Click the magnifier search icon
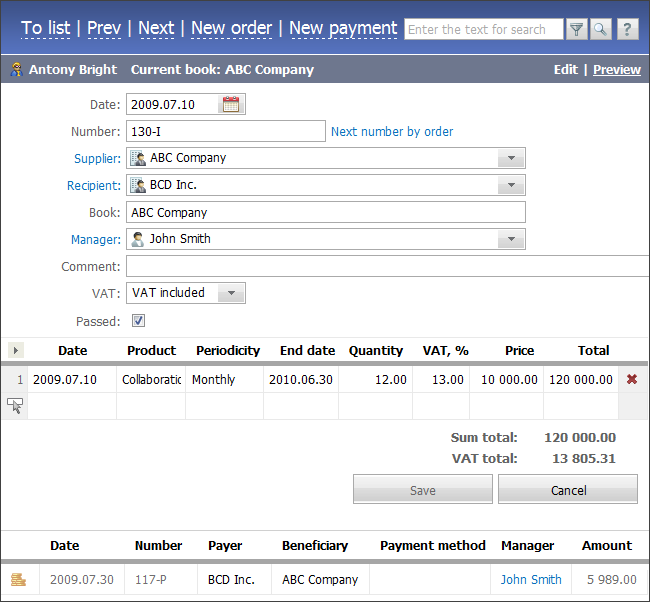This screenshot has width=650, height=602. point(601,29)
